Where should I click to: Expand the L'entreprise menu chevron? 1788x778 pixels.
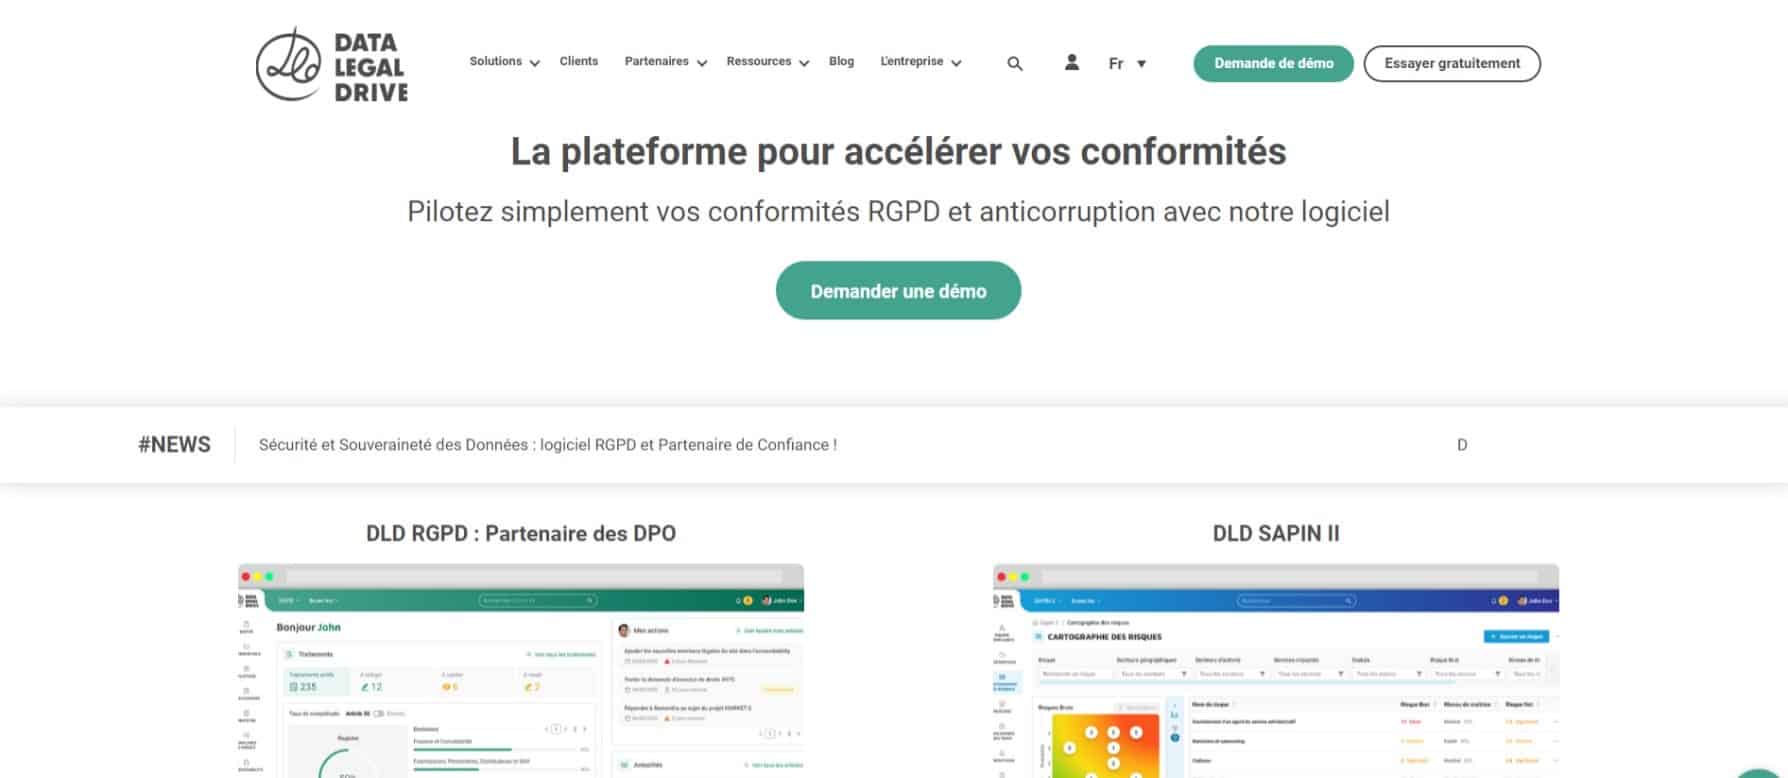pyautogui.click(x=956, y=63)
